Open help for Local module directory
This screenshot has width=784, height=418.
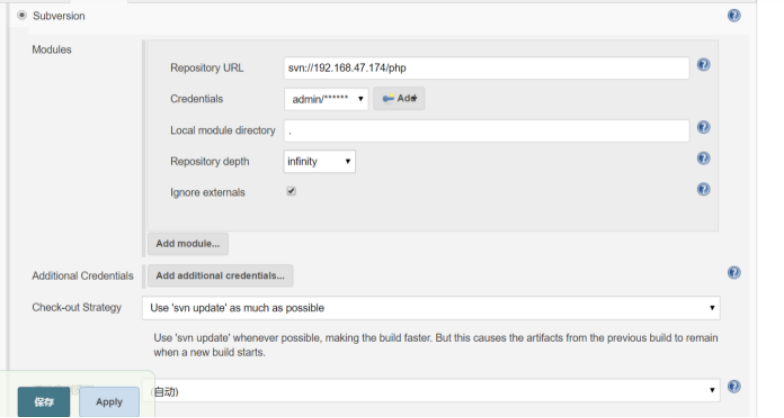(x=703, y=128)
